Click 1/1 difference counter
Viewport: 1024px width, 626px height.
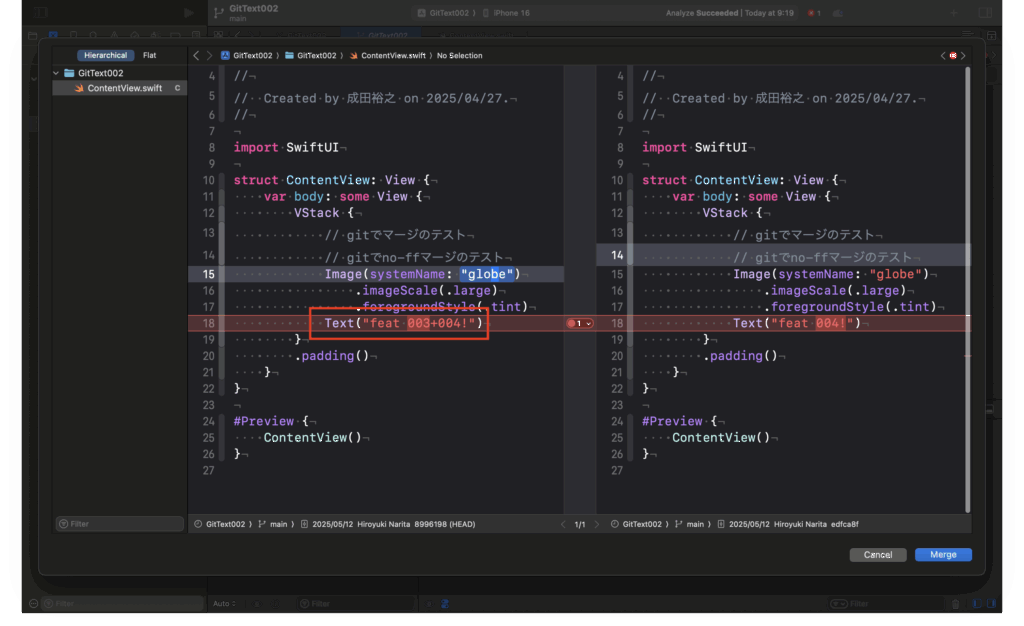[x=580, y=524]
